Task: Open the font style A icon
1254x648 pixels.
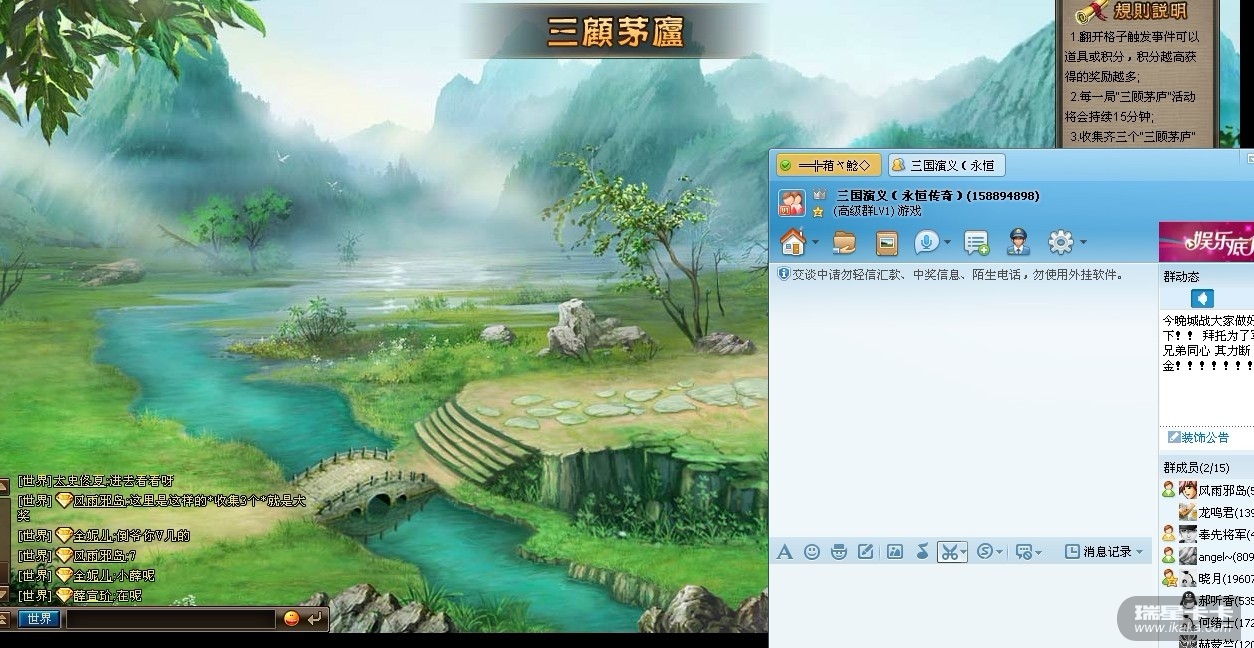Action: 785,552
